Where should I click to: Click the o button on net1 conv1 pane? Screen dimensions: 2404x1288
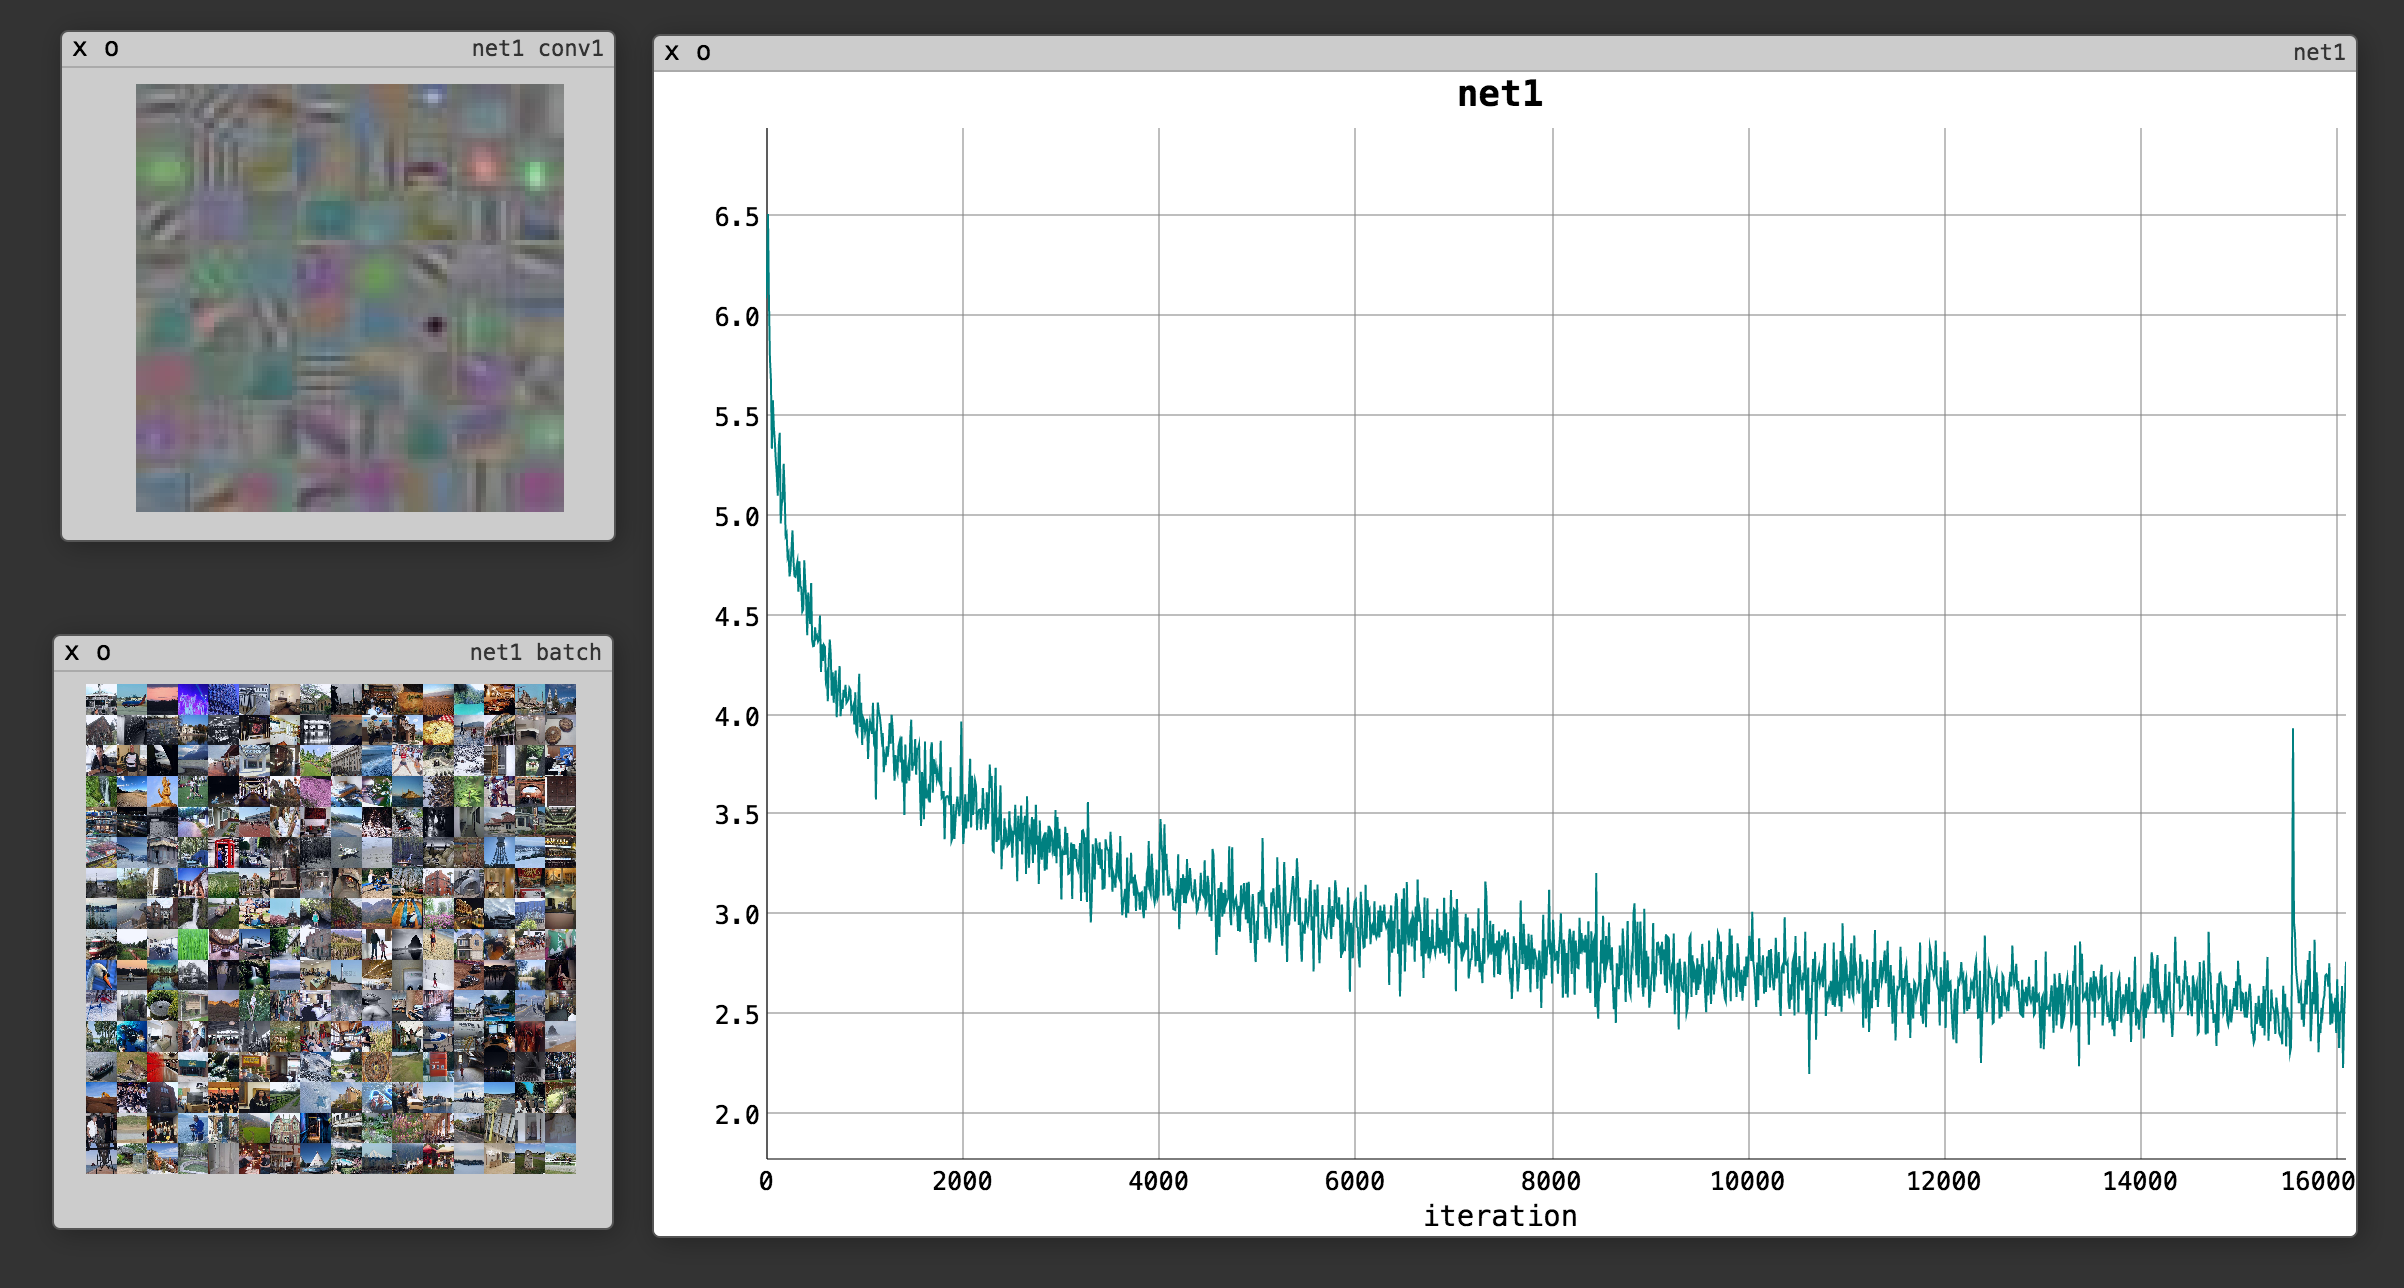111,49
